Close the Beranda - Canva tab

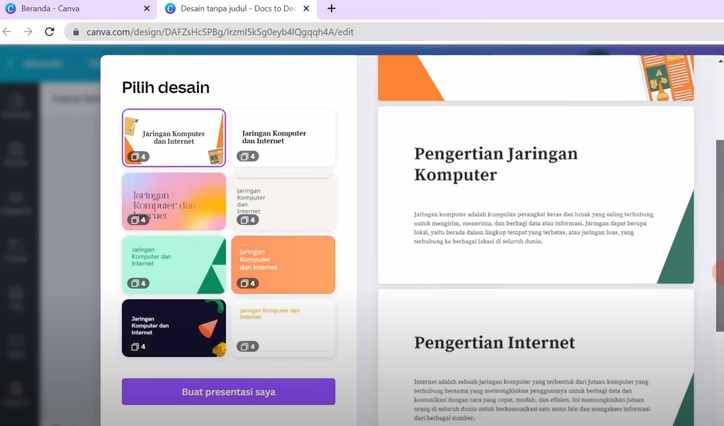tap(147, 8)
